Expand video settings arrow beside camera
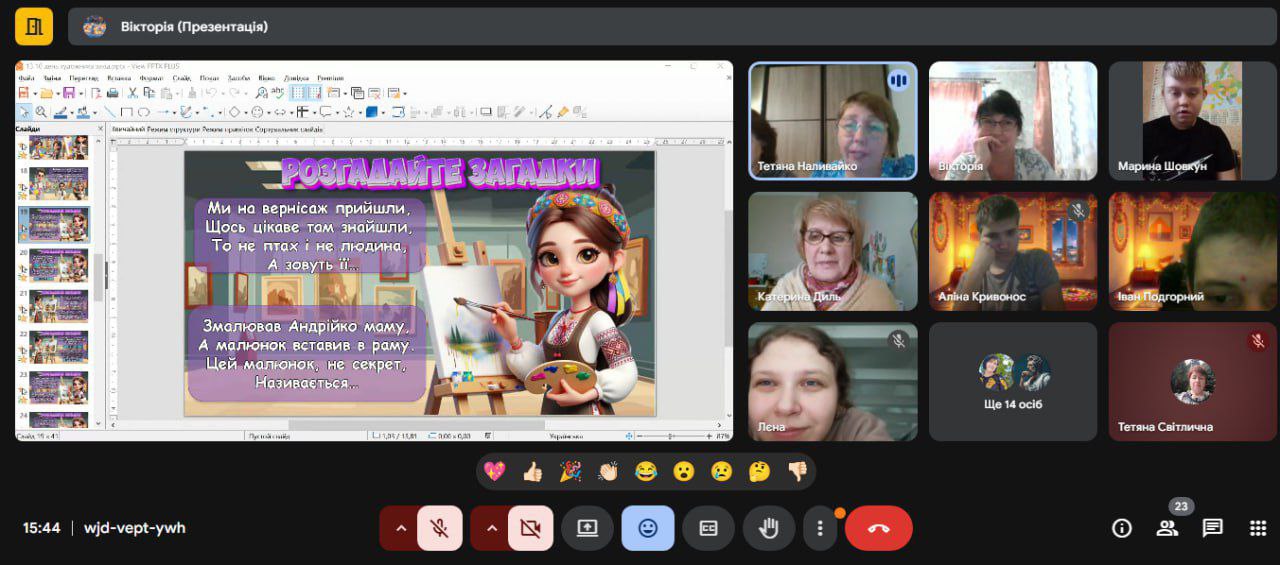The height and width of the screenshot is (565, 1280). click(492, 528)
